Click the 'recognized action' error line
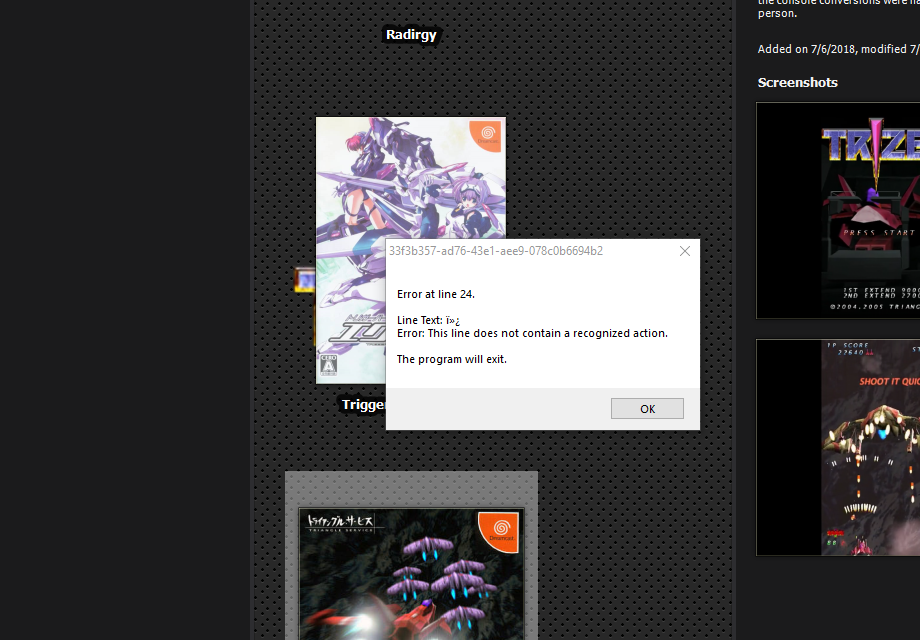Image resolution: width=920 pixels, height=640 pixels. (532, 333)
